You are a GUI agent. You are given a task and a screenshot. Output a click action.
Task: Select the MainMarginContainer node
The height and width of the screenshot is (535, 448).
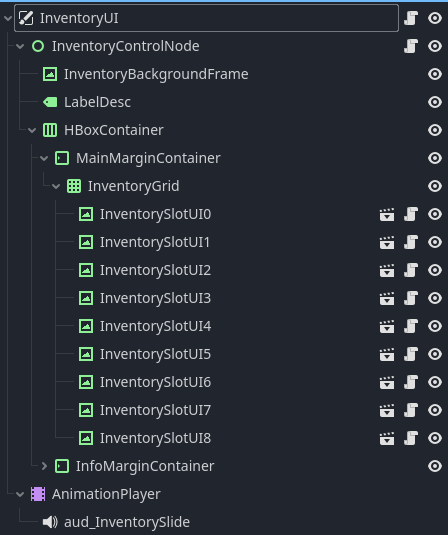[148, 158]
